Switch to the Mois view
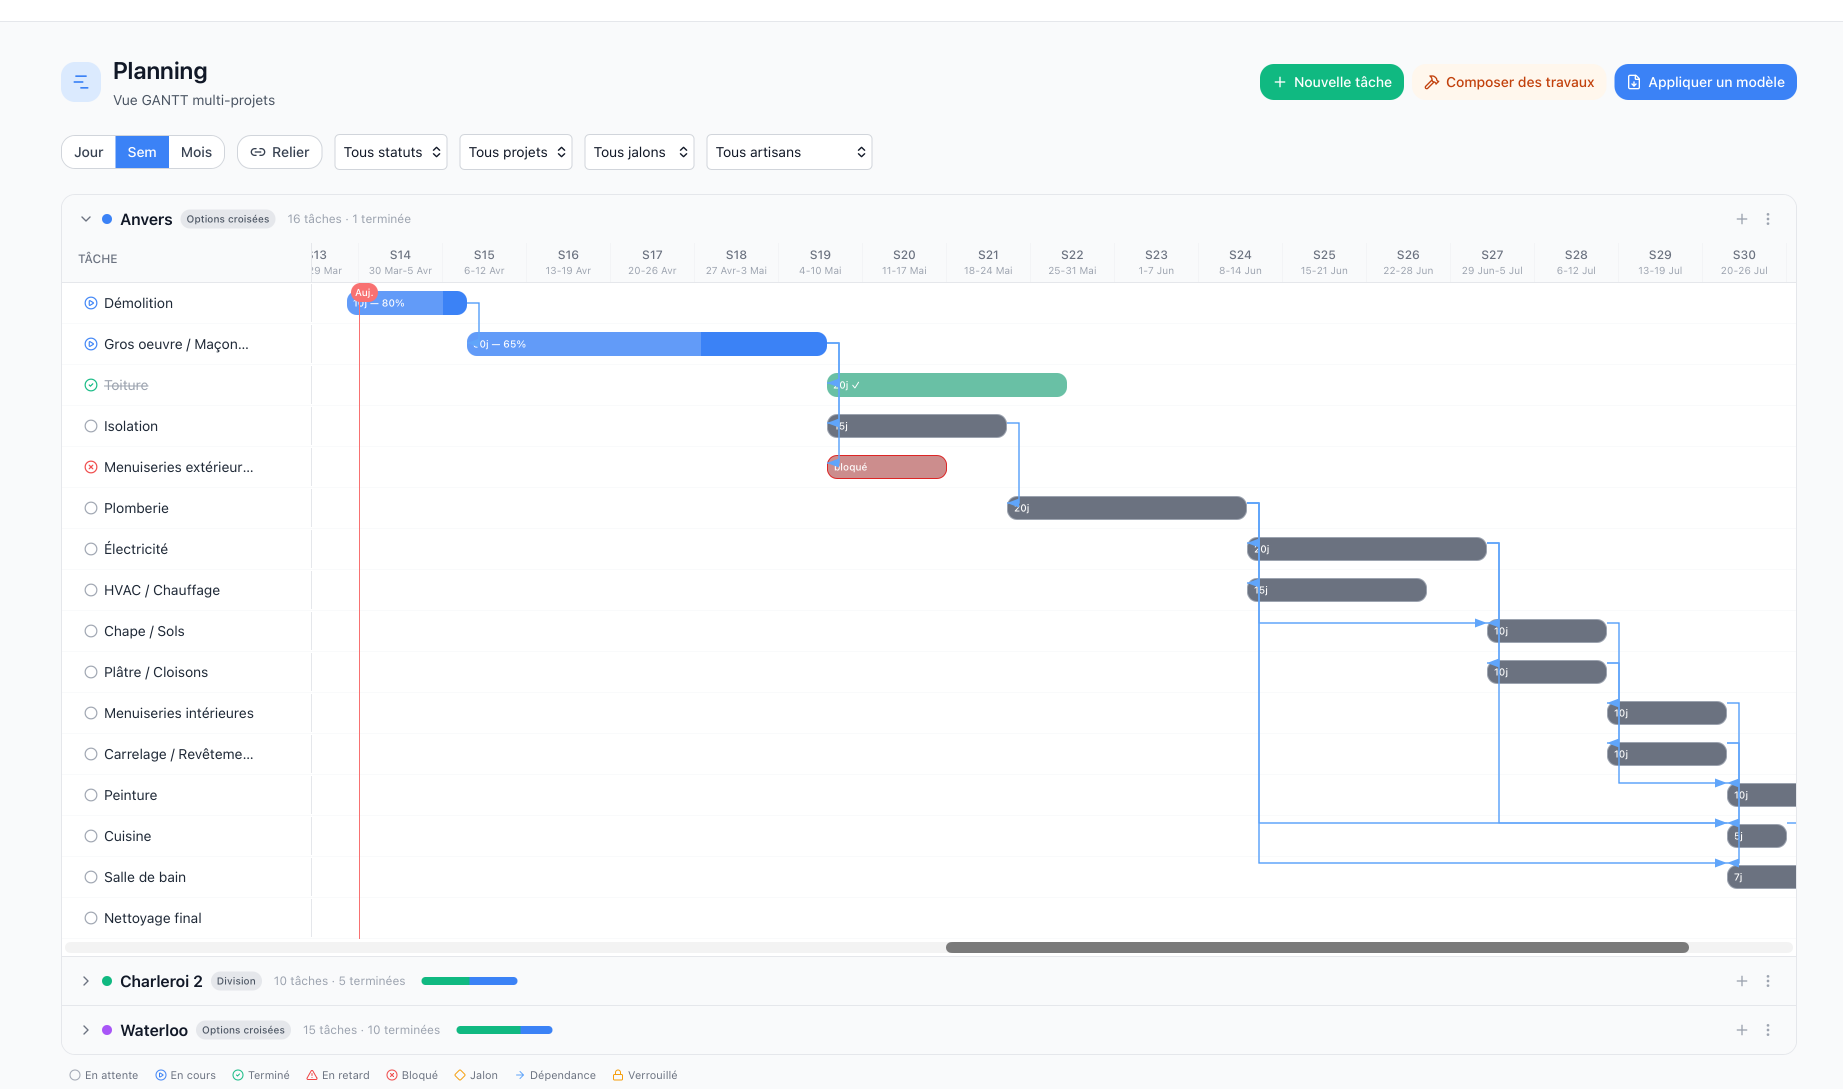 tap(196, 151)
